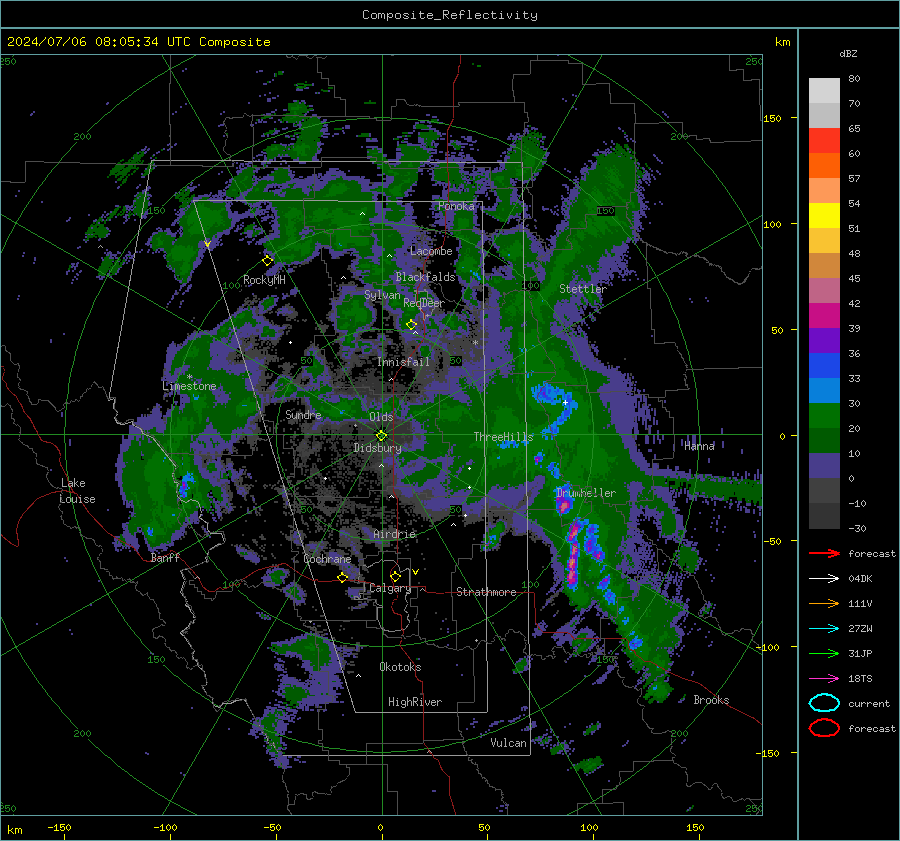The image size is (900, 841).
Task: Click the yellow radar-center diamond at Didsbury
Action: tap(381, 436)
